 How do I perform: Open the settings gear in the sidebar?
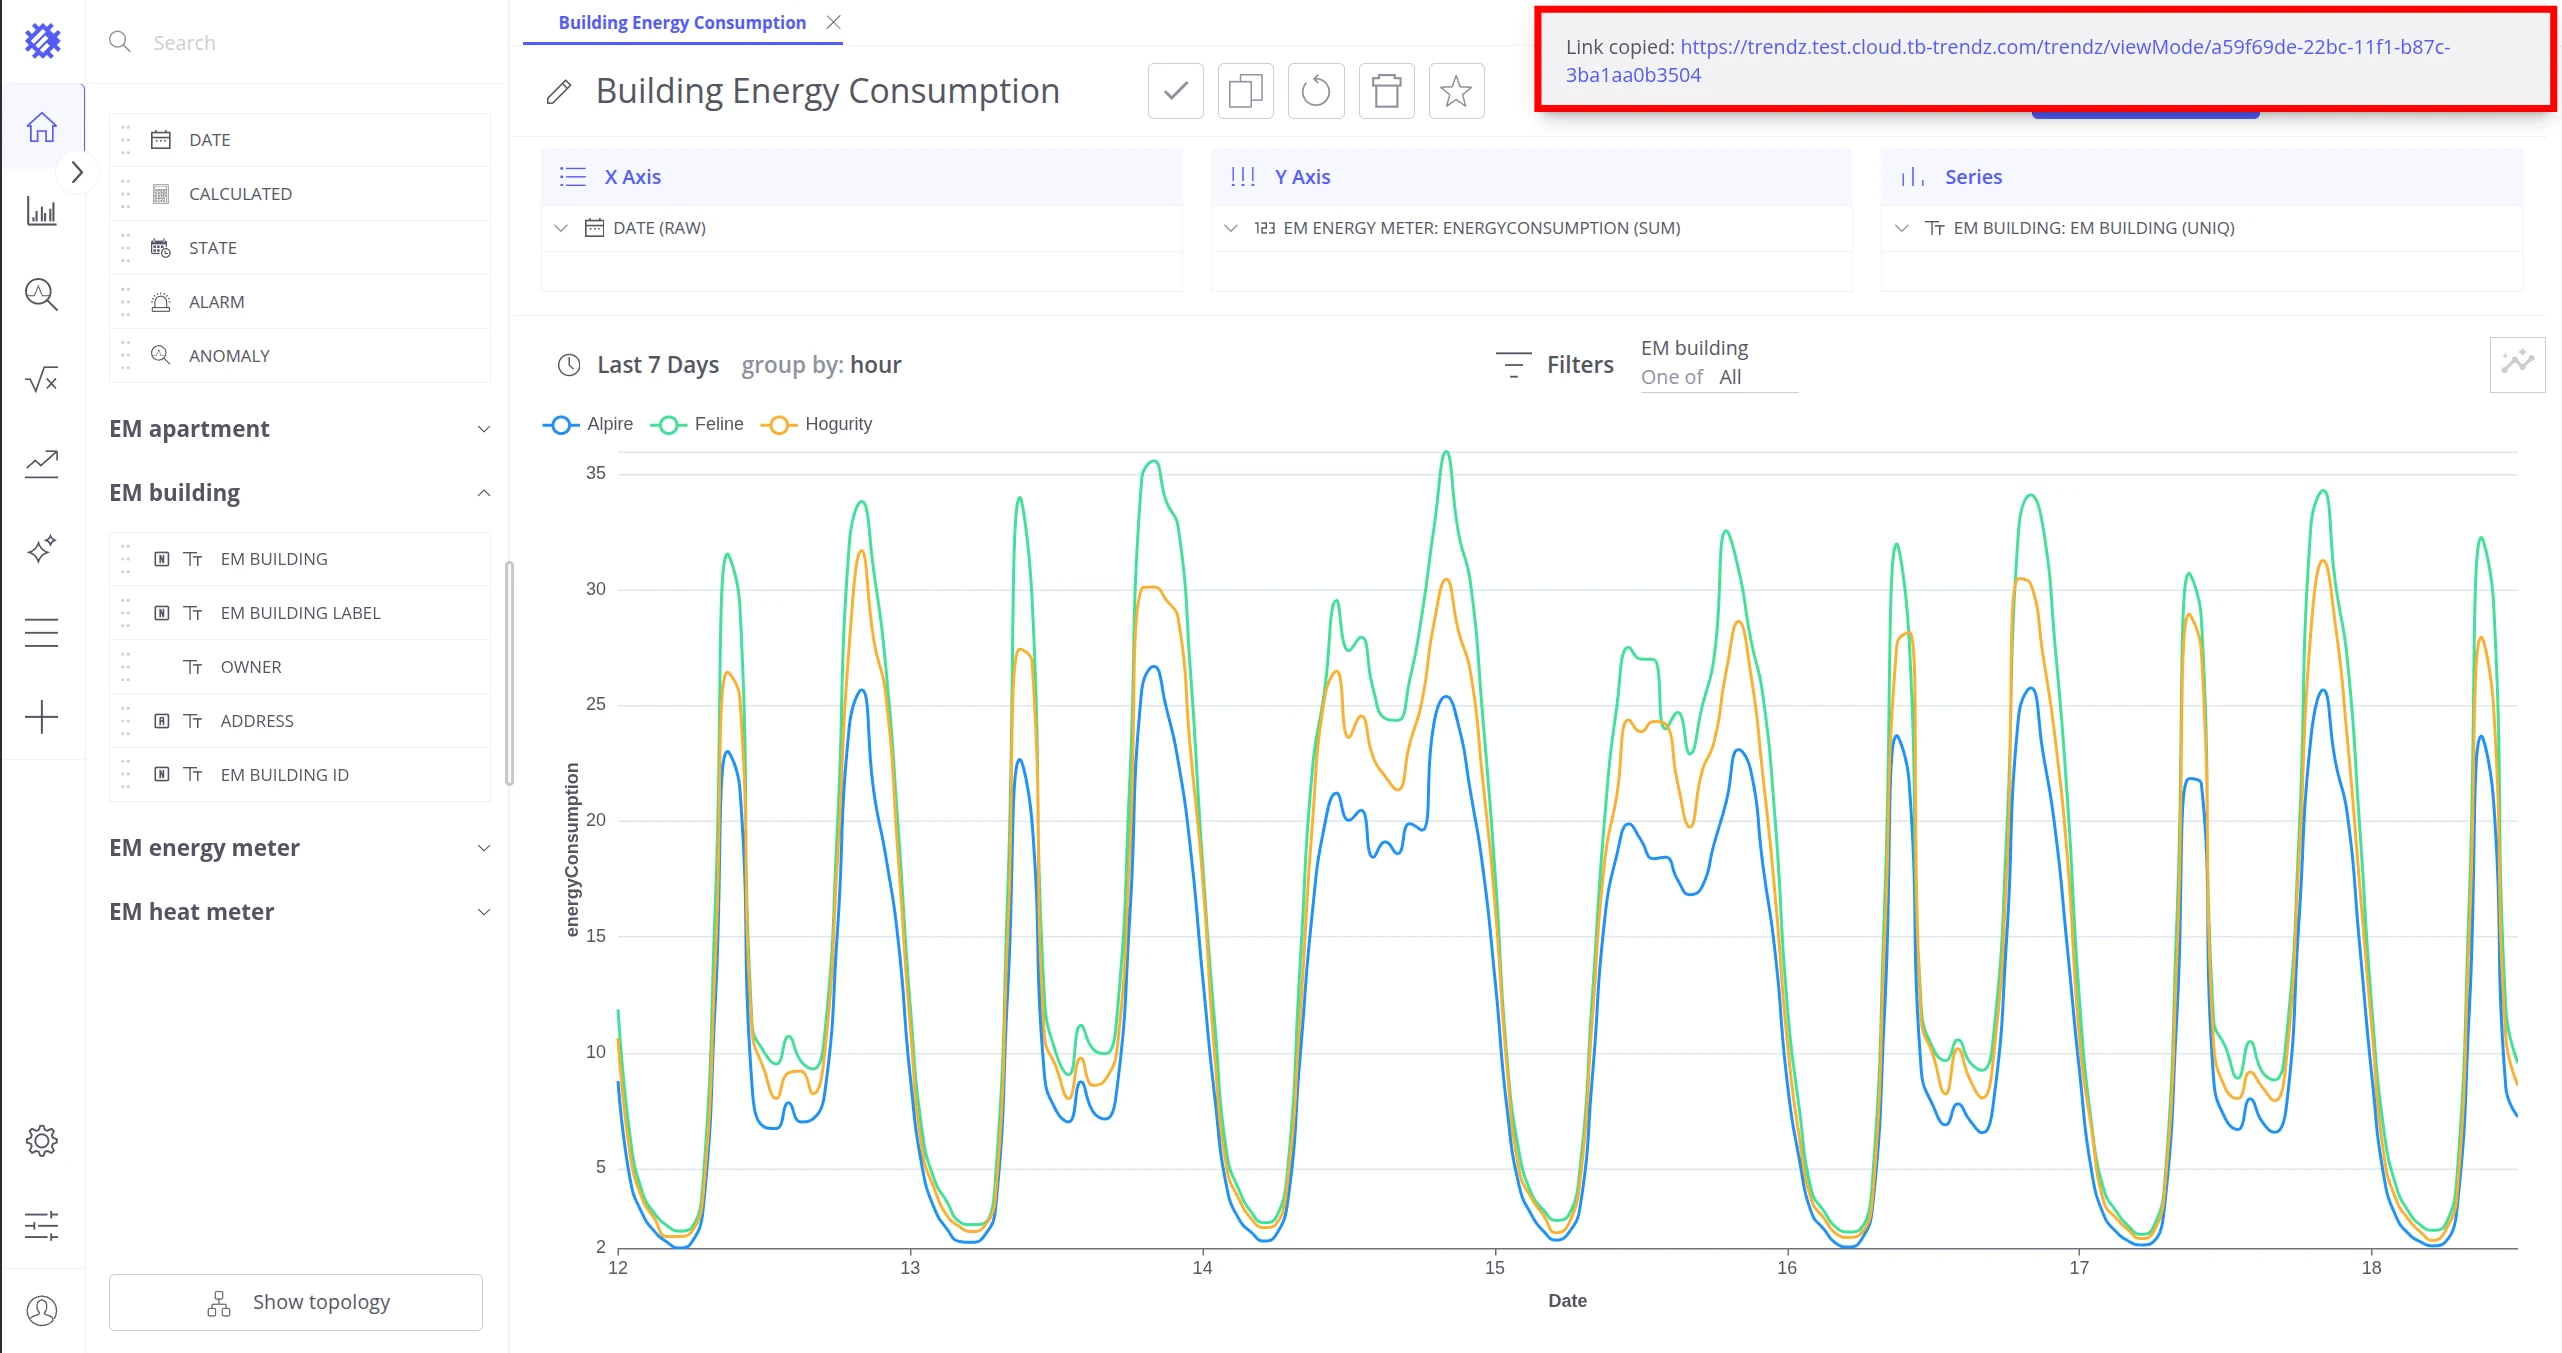[x=42, y=1140]
